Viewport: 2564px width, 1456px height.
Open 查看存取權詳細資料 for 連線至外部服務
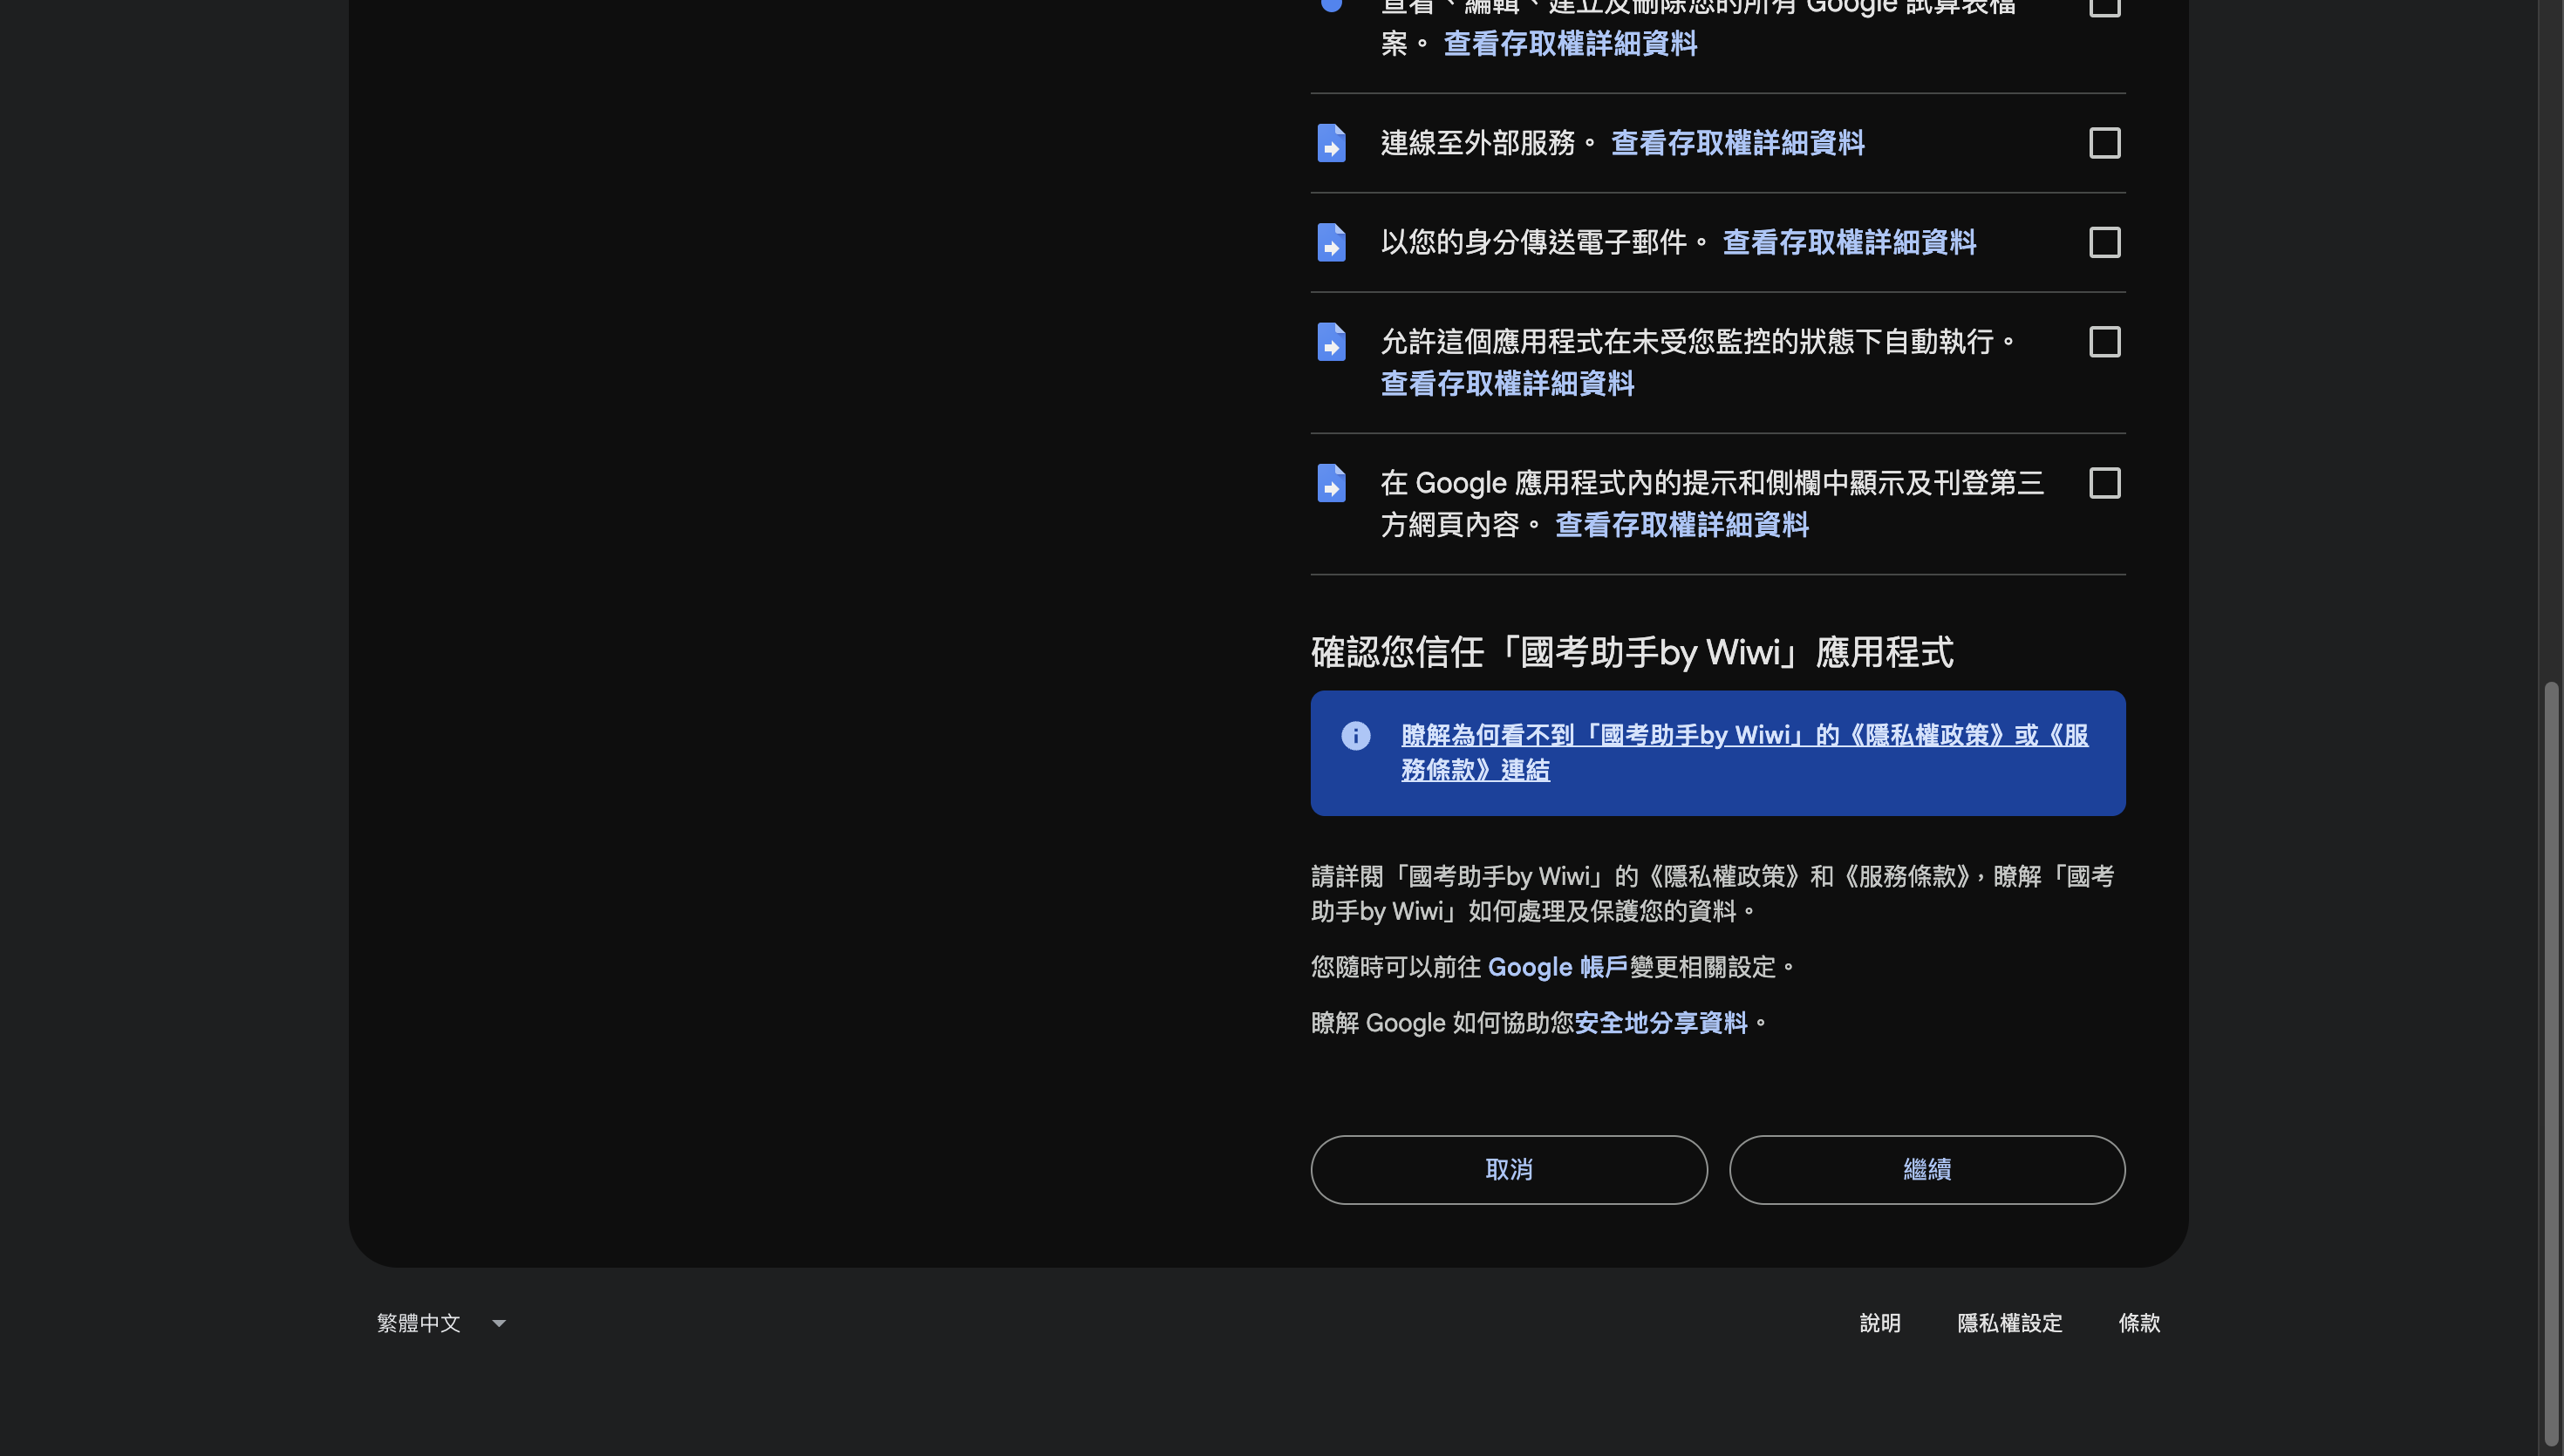1737,143
